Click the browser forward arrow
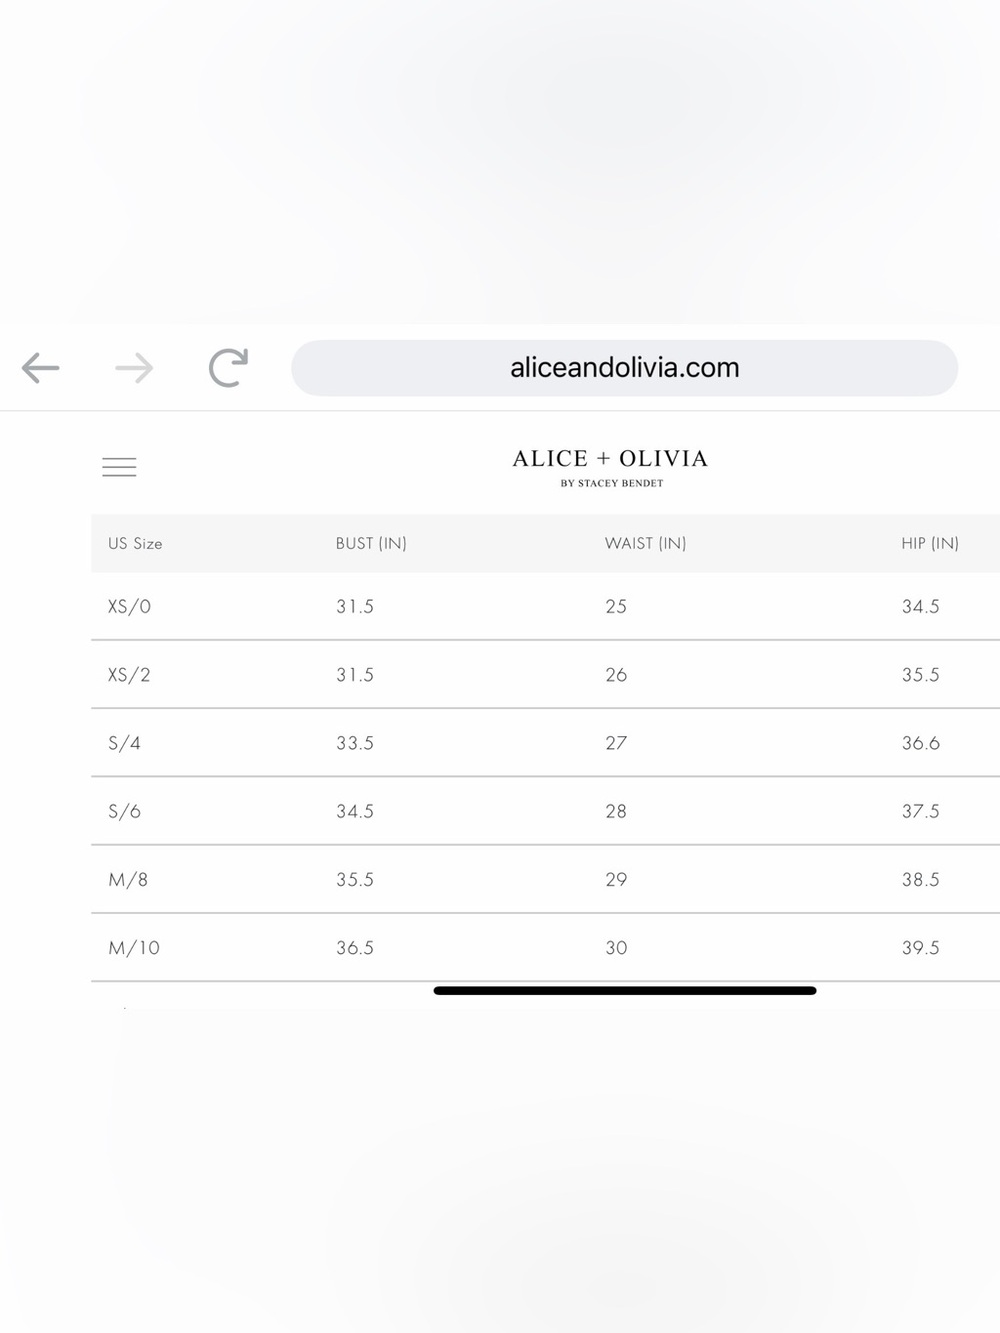This screenshot has width=1000, height=1333. click(134, 368)
